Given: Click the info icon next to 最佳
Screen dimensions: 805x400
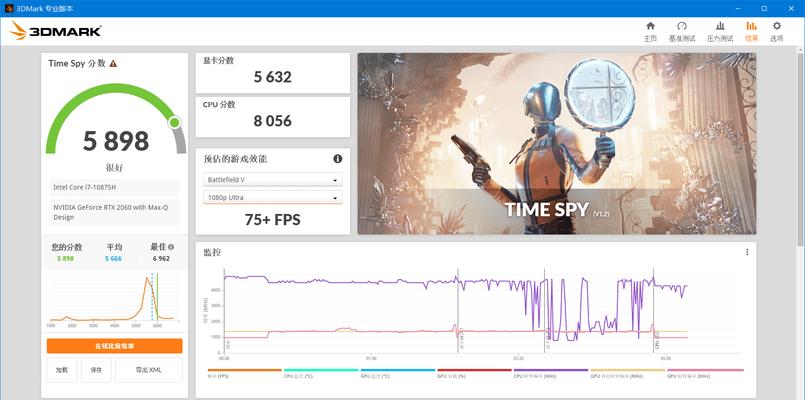Looking at the screenshot, I should [171, 247].
